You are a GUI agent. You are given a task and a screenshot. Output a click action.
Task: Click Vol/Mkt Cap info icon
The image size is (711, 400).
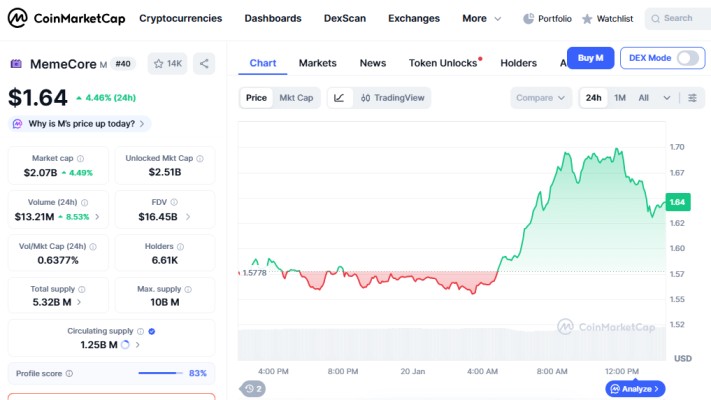click(x=93, y=246)
